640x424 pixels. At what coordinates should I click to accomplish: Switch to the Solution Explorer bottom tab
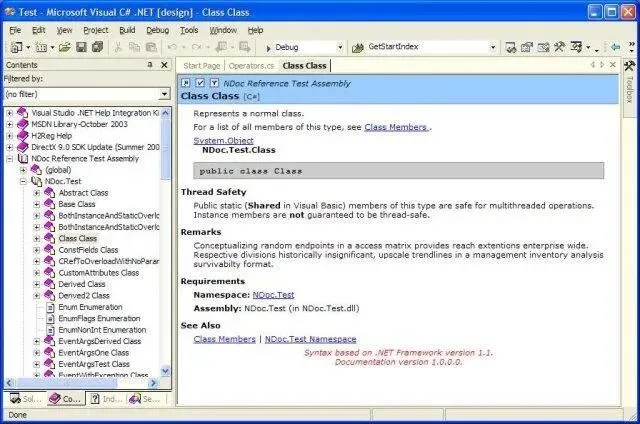pyautogui.click(x=25, y=399)
